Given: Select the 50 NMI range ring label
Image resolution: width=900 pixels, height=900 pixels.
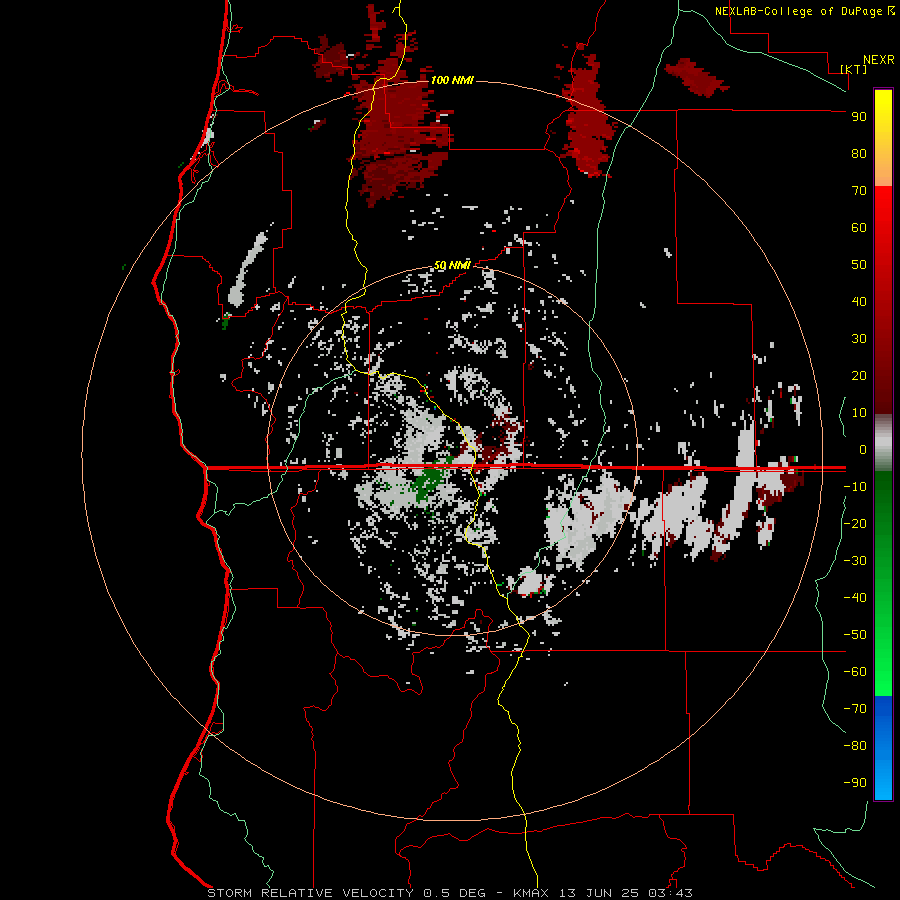Looking at the screenshot, I should (452, 265).
